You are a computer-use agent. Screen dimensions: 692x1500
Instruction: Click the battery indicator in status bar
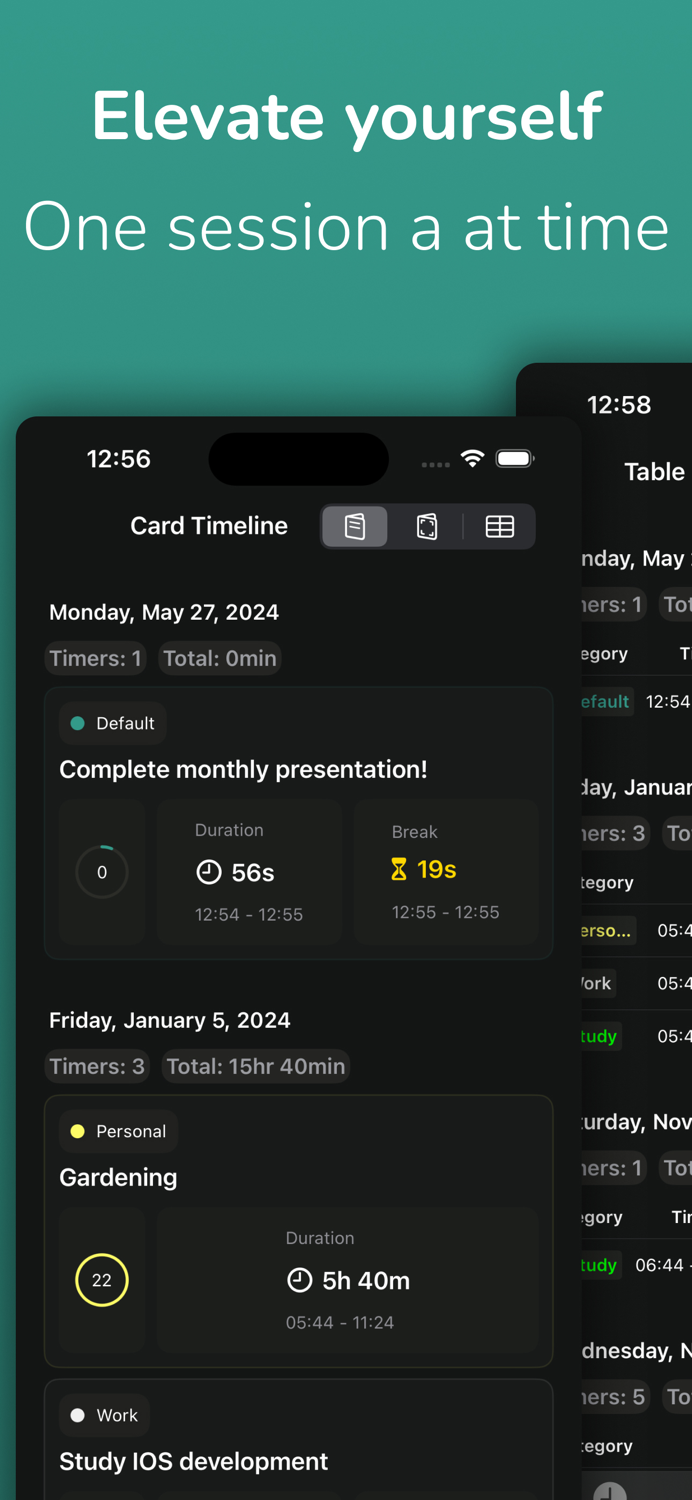pyautogui.click(x=515, y=458)
